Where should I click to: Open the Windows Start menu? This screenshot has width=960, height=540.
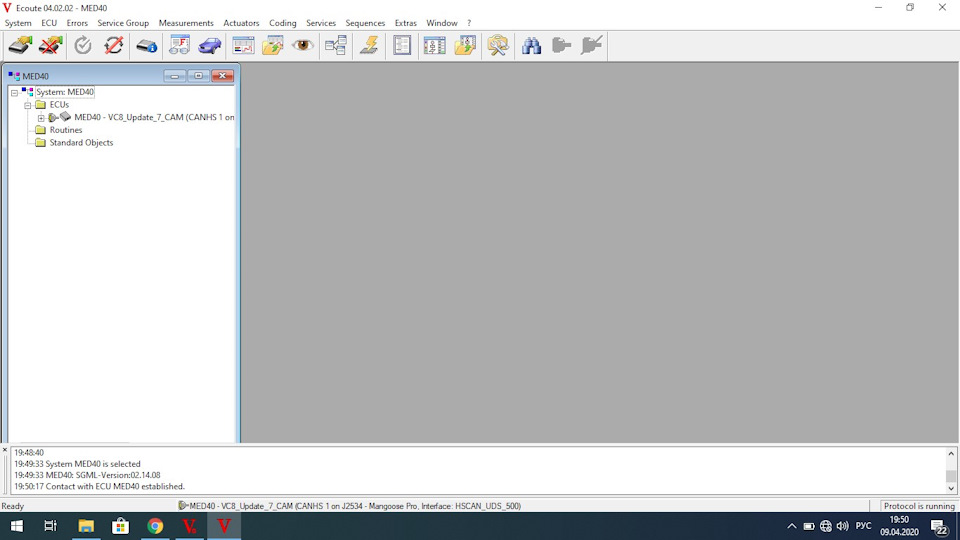[x=17, y=526]
